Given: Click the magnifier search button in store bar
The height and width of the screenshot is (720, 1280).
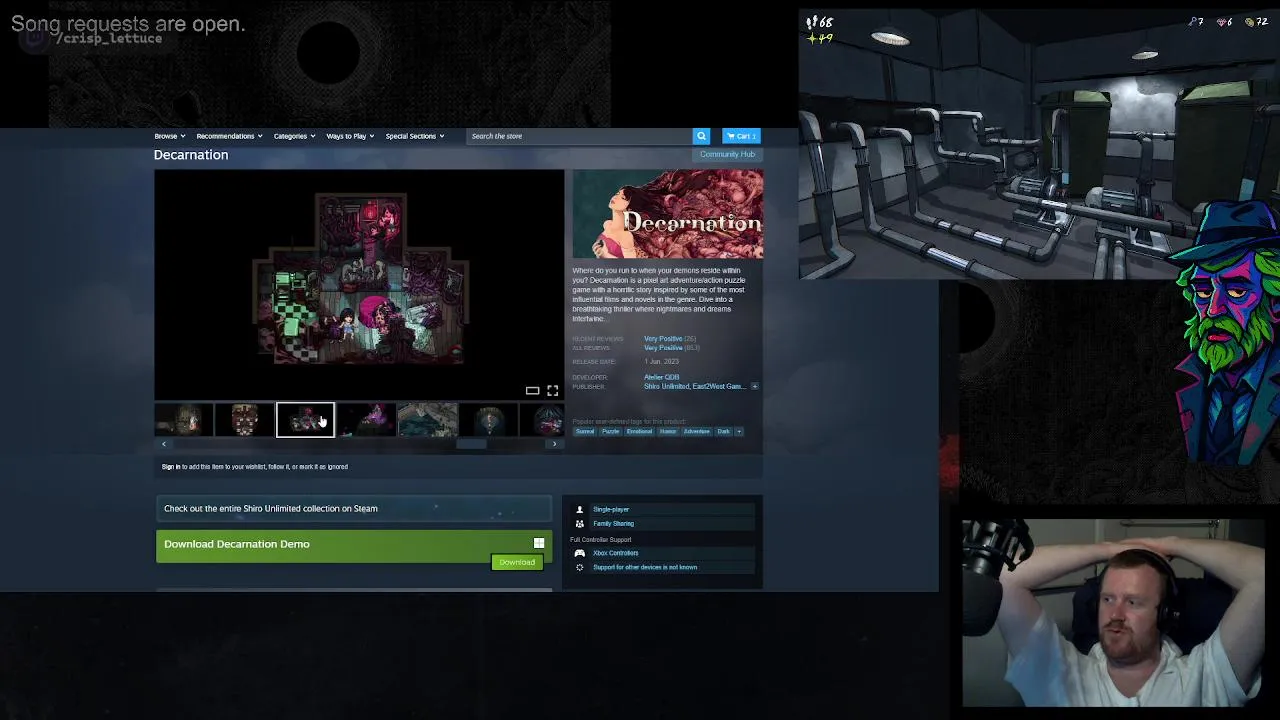Looking at the screenshot, I should (x=701, y=136).
